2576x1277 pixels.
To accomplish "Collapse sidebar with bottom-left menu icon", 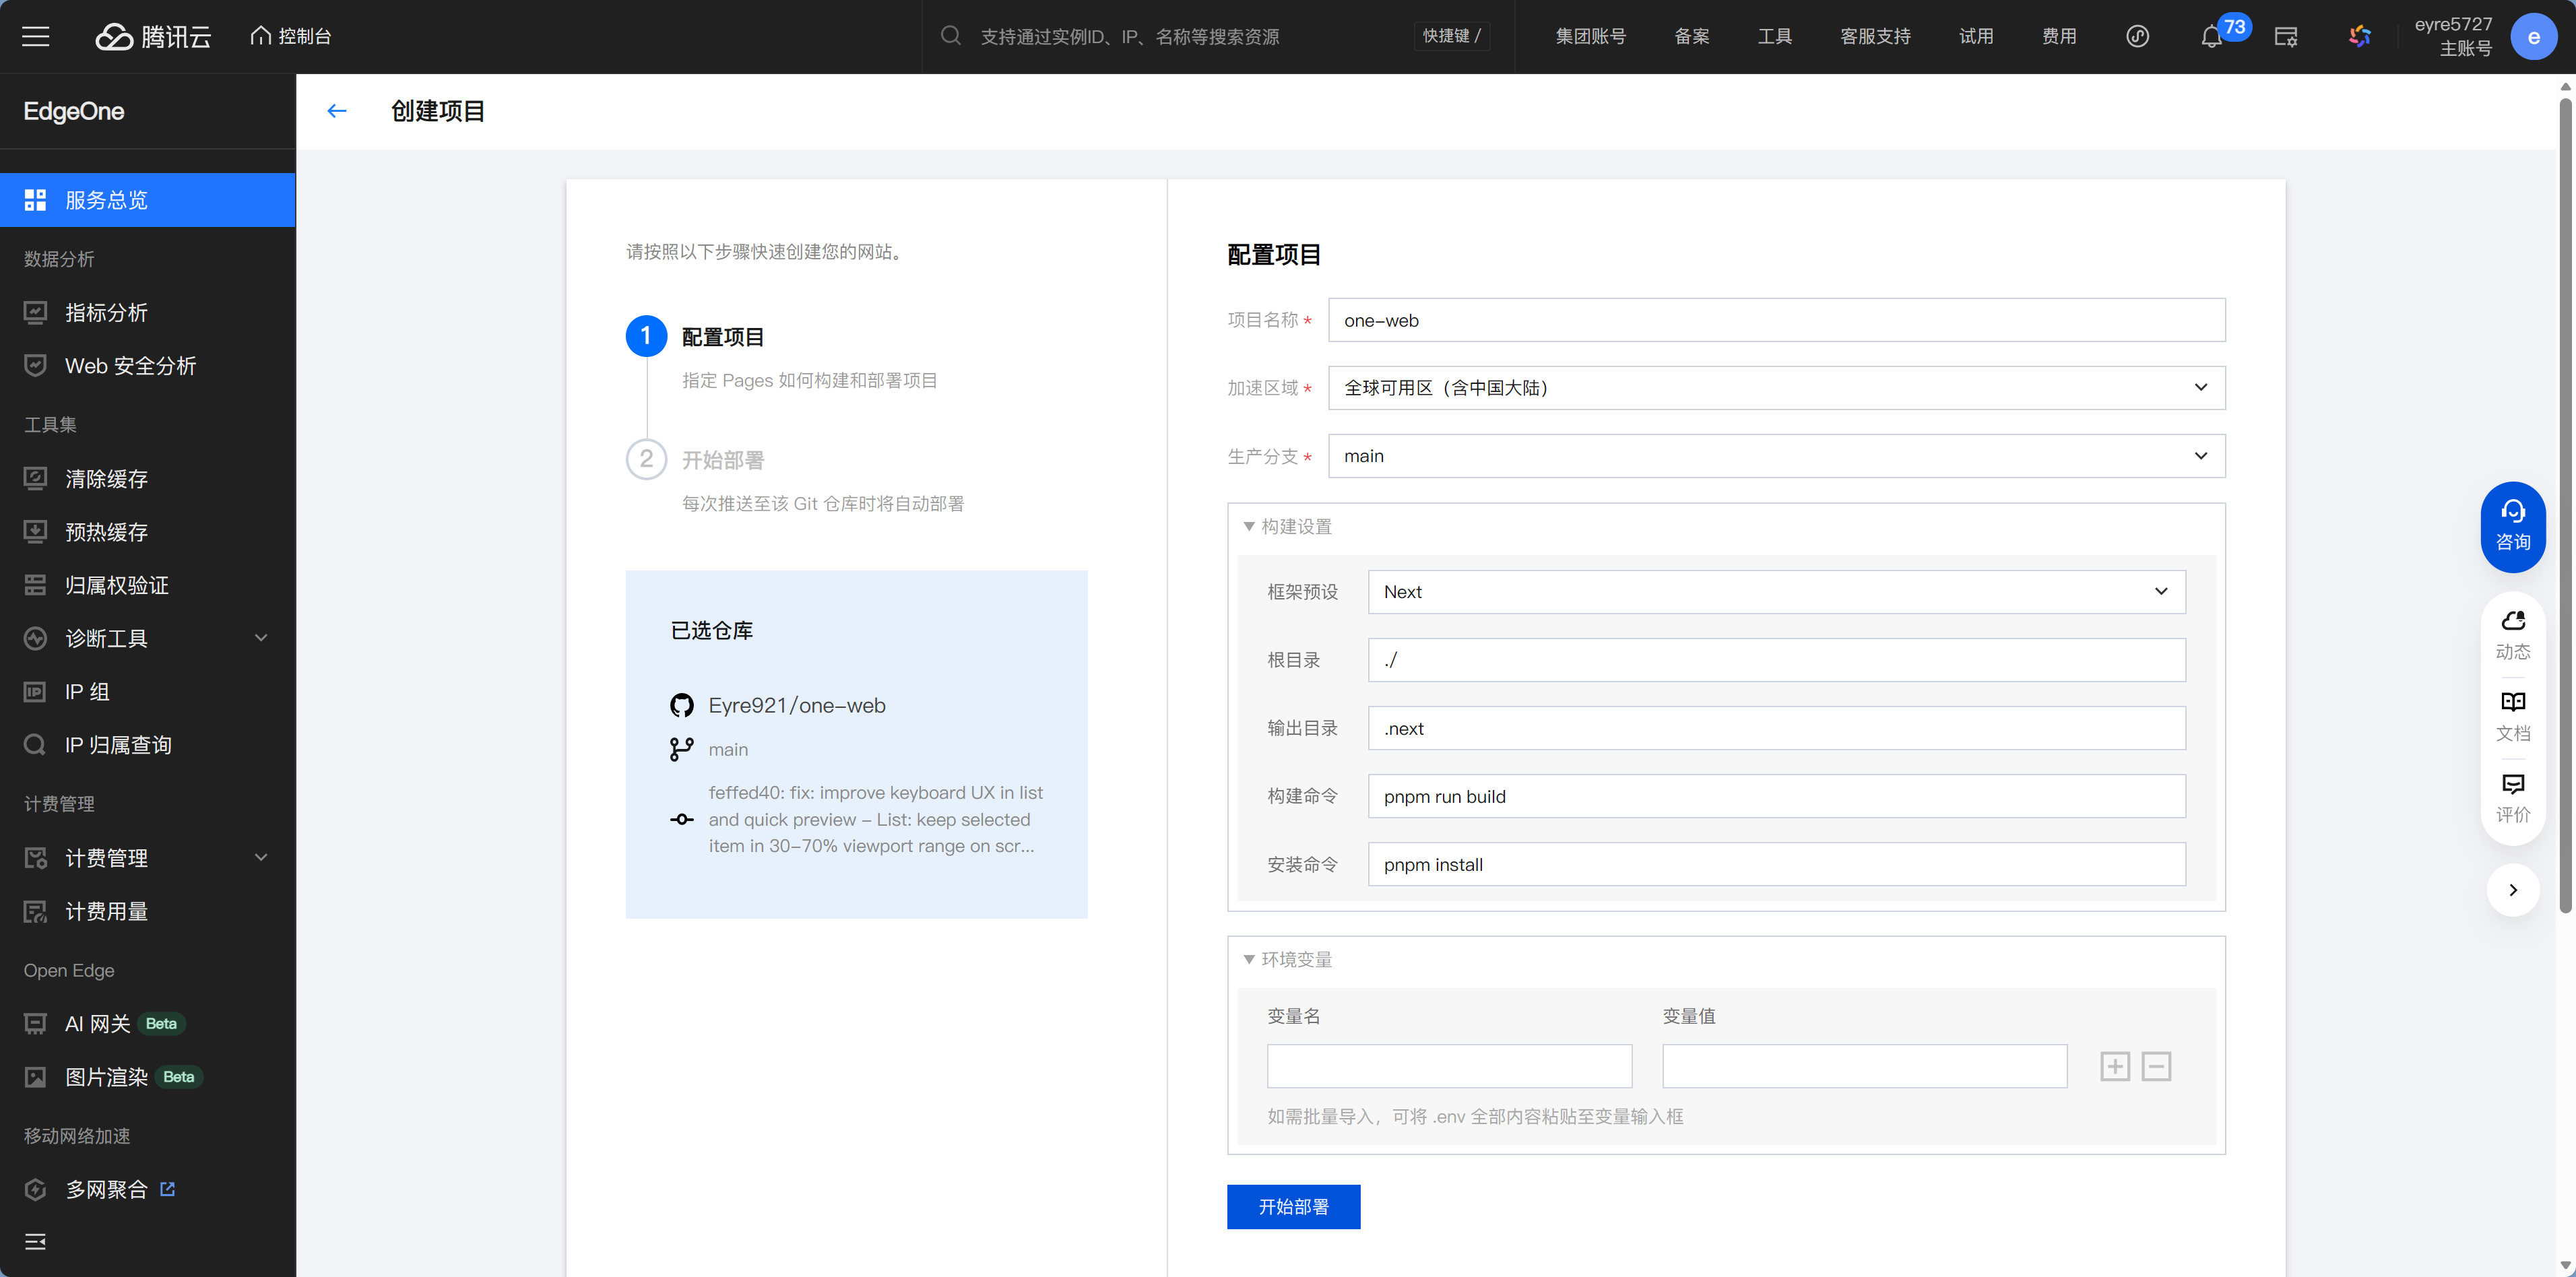I will (36, 1241).
